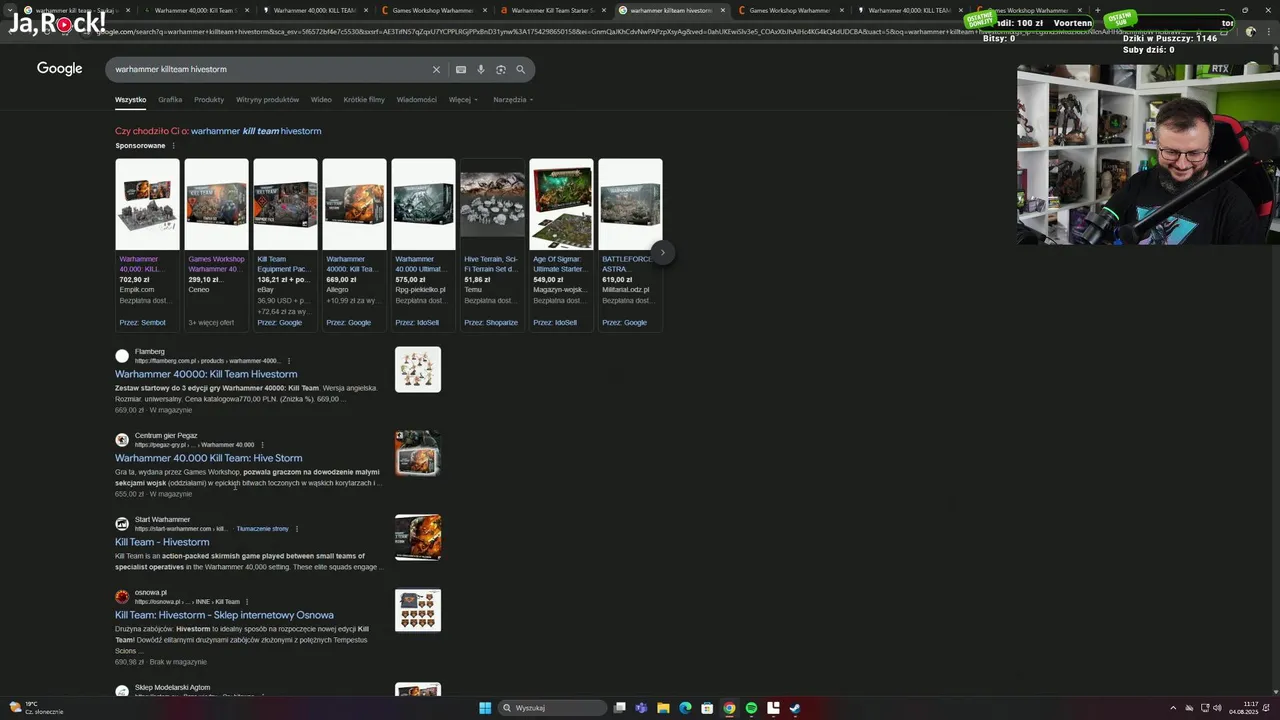1280x720 pixels.
Task: Open 'Warhammer 40000: Kill Team Hivestorm' Flamberg result
Action: 206,374
